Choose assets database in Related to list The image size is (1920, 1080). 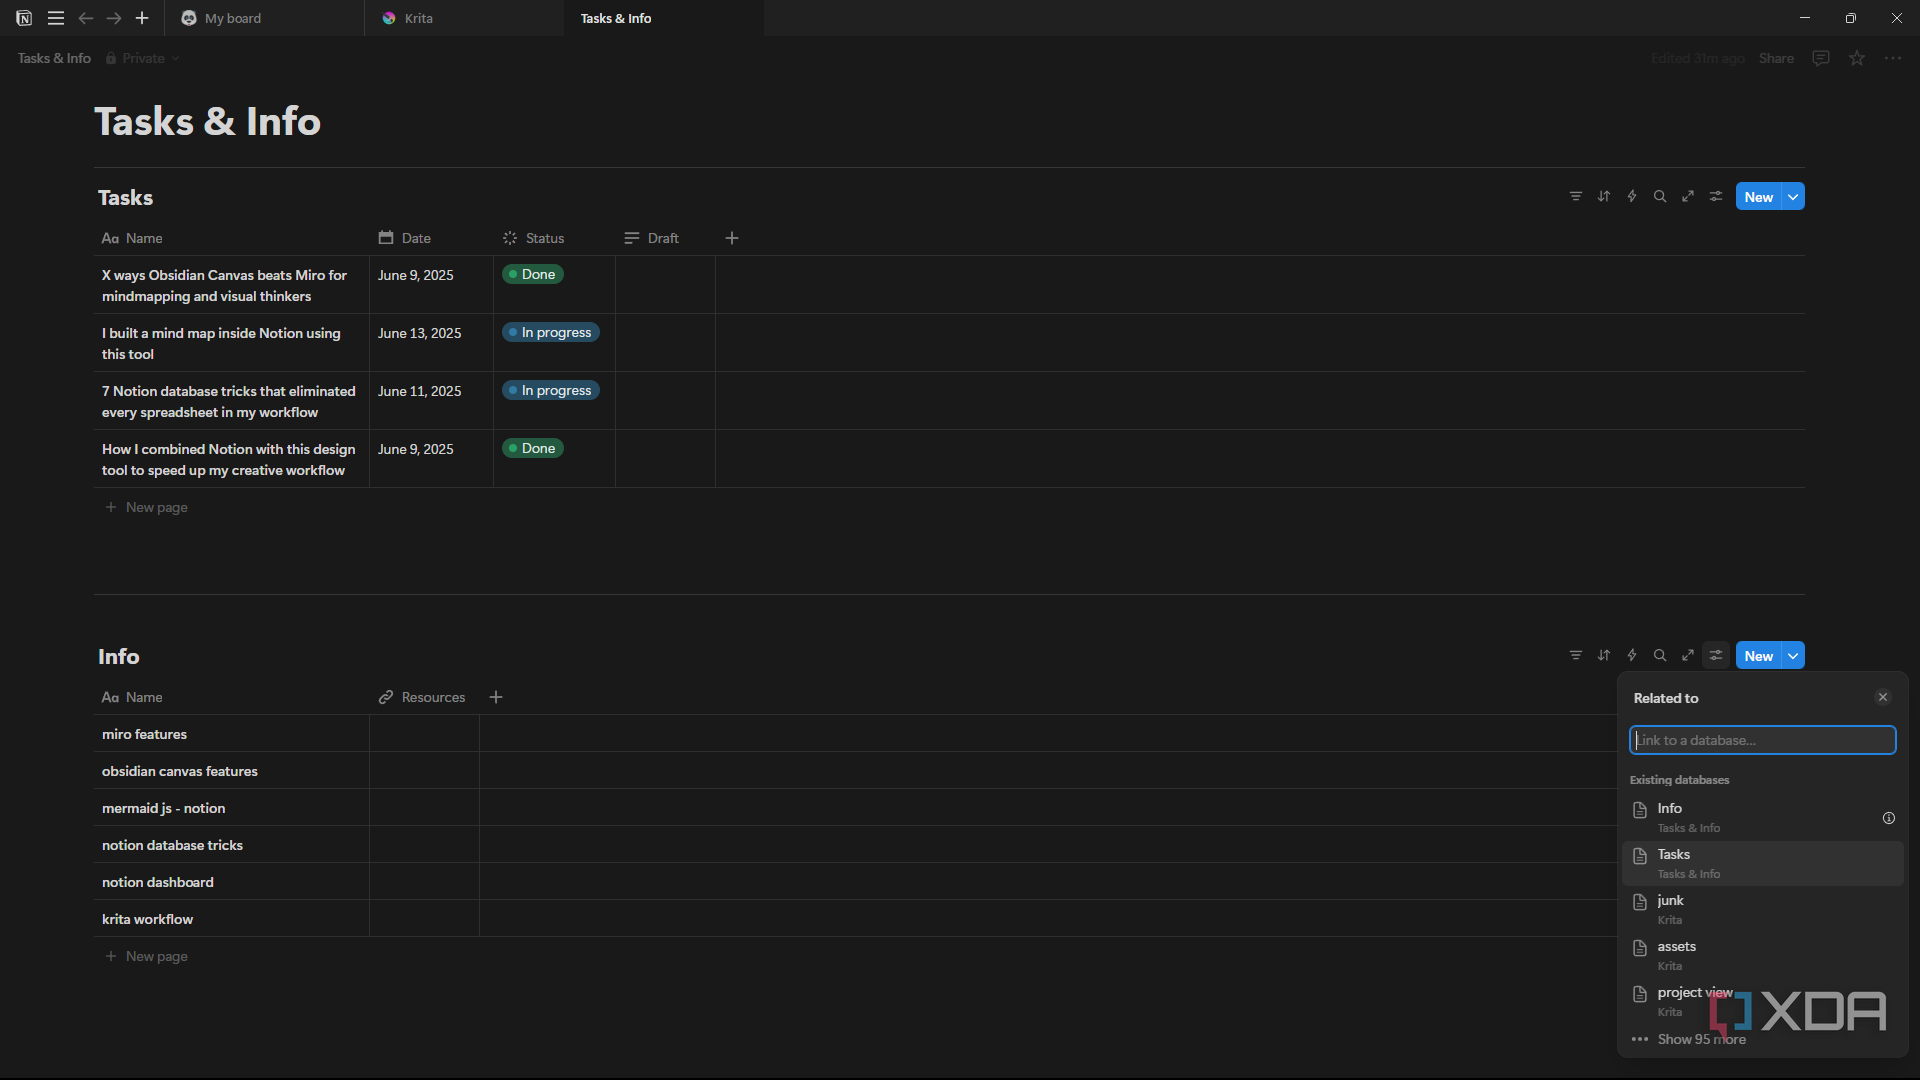point(1762,956)
